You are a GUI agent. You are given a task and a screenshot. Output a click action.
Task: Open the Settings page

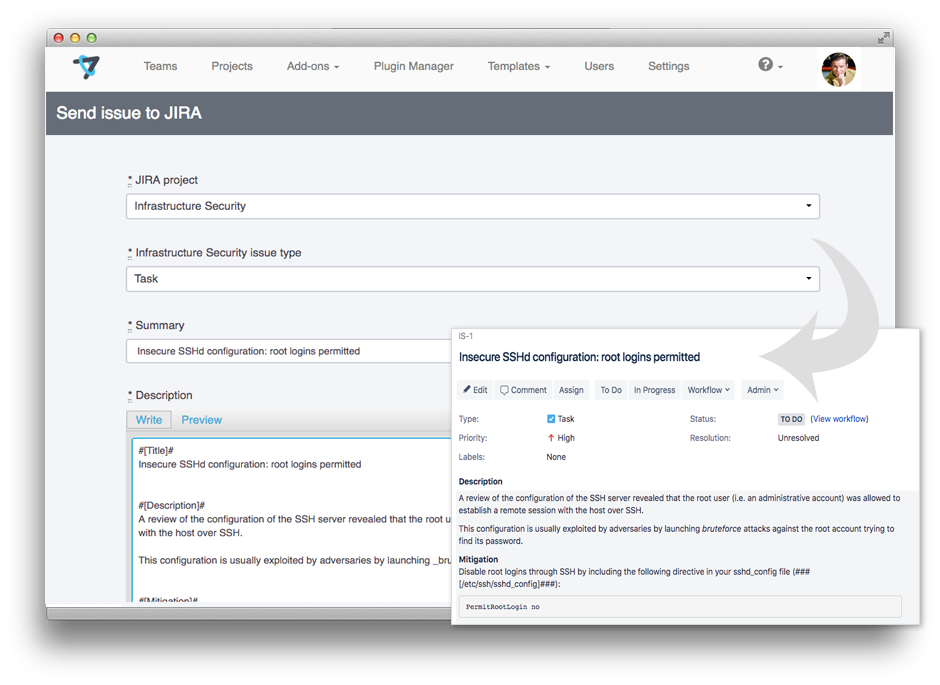pyautogui.click(x=668, y=66)
